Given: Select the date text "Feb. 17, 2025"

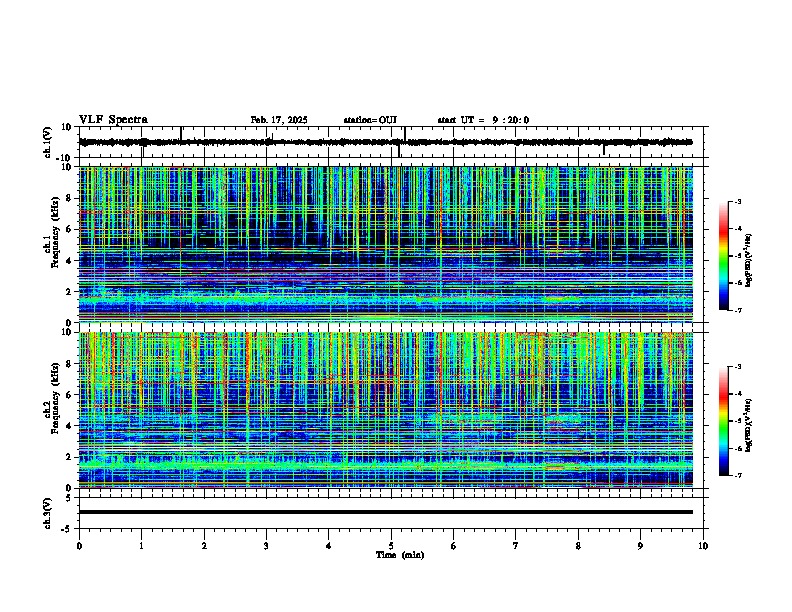Looking at the screenshot, I should coord(279,120).
